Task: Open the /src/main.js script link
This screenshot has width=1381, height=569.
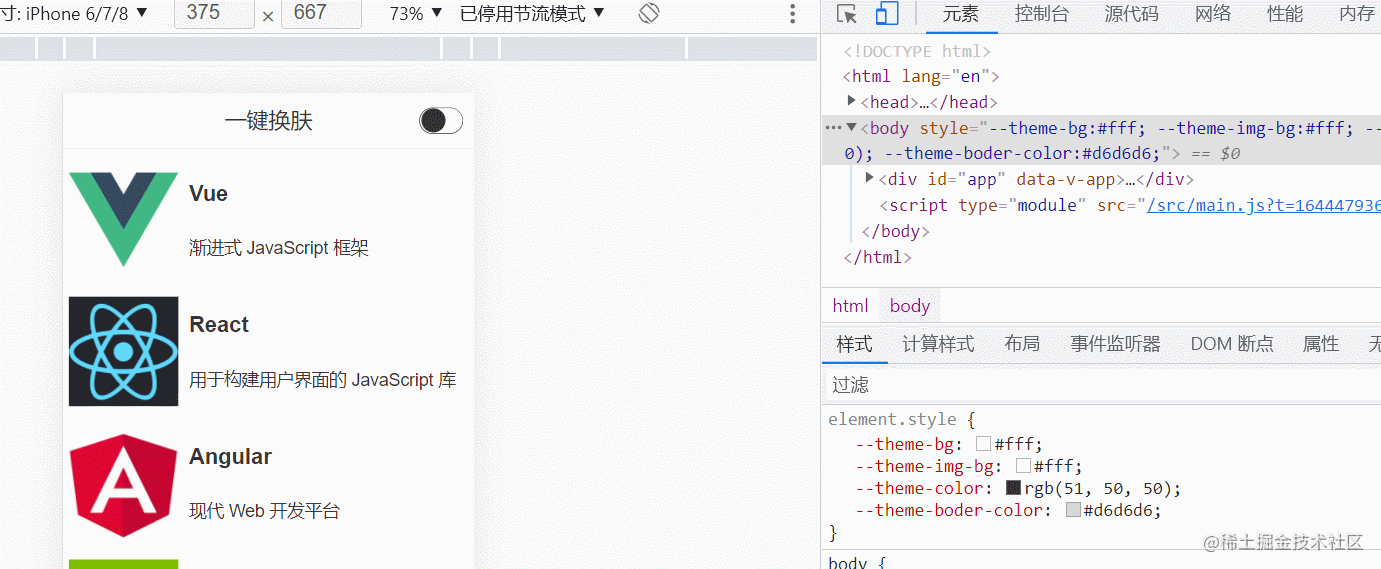Action: pos(1263,205)
